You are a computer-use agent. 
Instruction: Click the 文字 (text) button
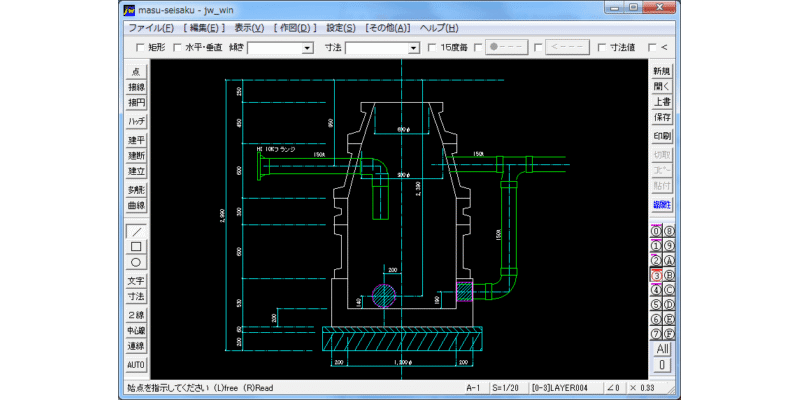(136, 281)
